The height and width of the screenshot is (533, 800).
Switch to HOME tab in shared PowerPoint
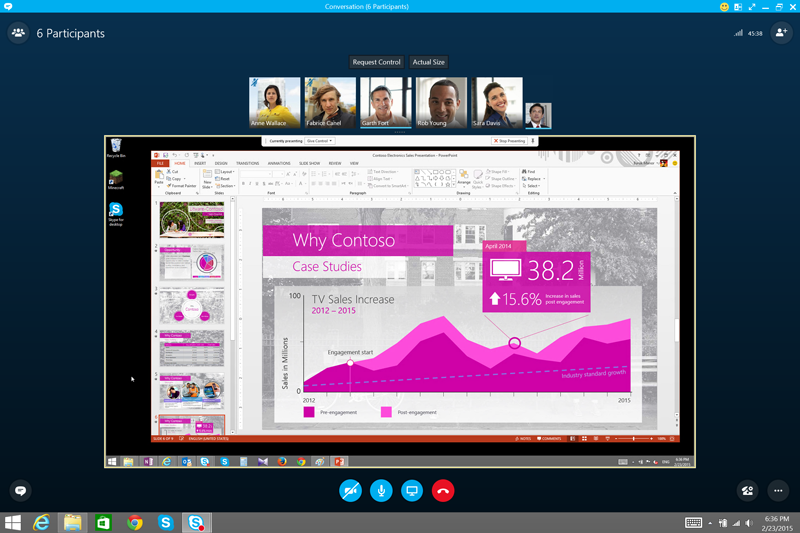(x=180, y=163)
